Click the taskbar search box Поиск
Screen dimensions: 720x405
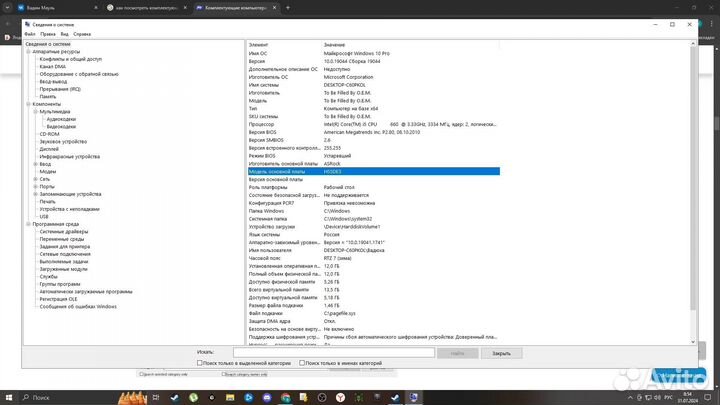pos(40,397)
